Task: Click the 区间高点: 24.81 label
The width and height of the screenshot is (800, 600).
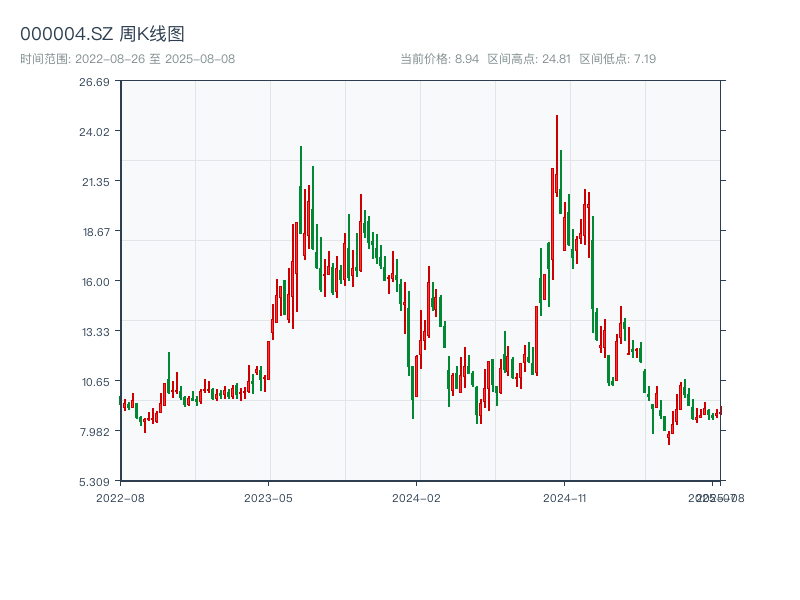Action: [x=529, y=59]
